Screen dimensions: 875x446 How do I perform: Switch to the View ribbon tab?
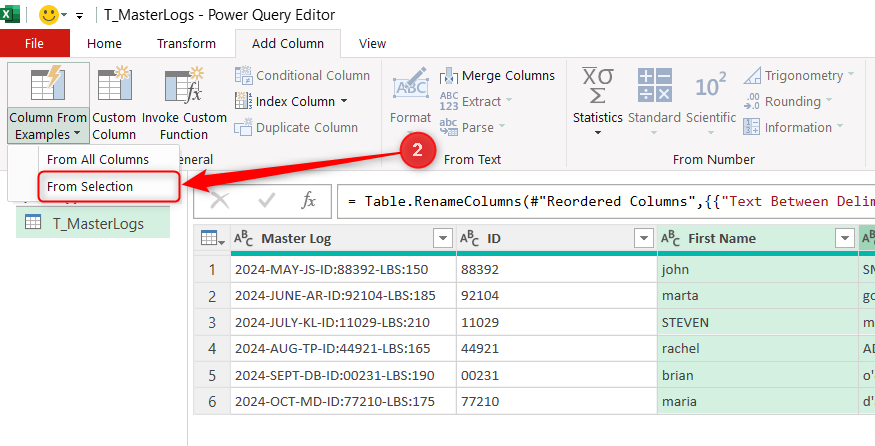click(372, 44)
